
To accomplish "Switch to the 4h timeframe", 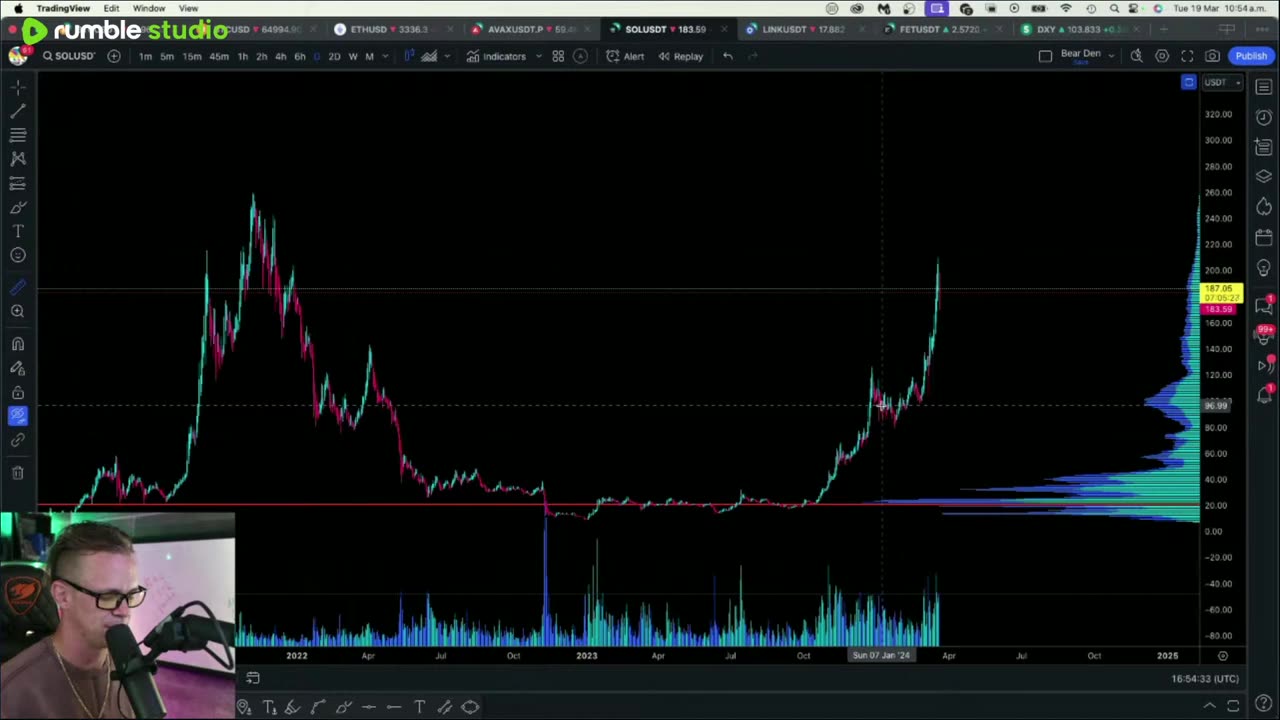I will click(280, 56).
